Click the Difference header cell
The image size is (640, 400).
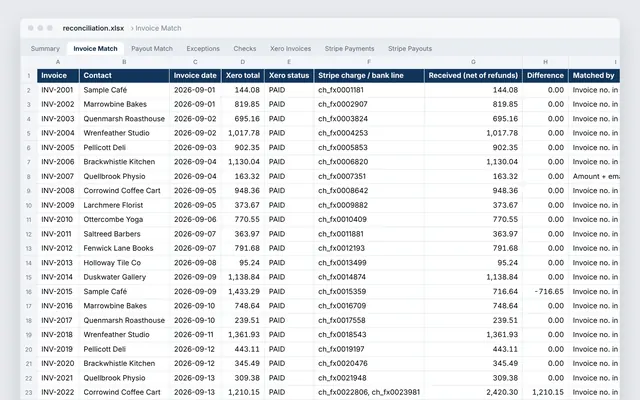pos(545,76)
